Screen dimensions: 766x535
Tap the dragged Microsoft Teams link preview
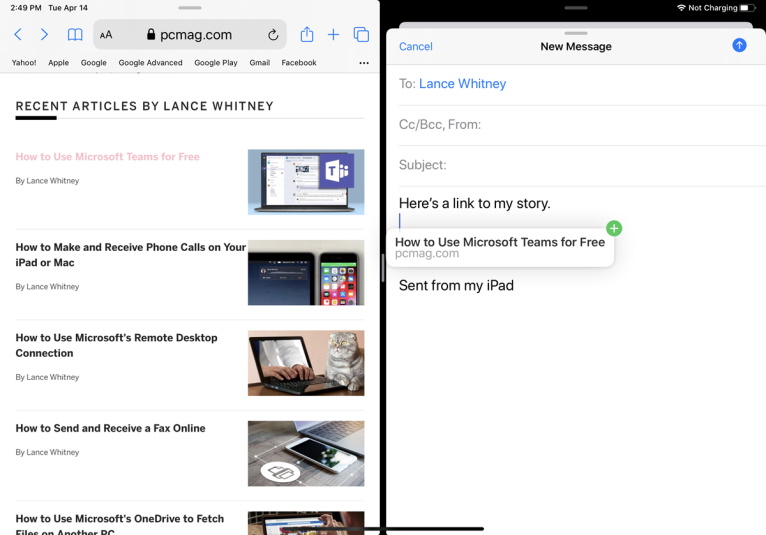(x=500, y=248)
